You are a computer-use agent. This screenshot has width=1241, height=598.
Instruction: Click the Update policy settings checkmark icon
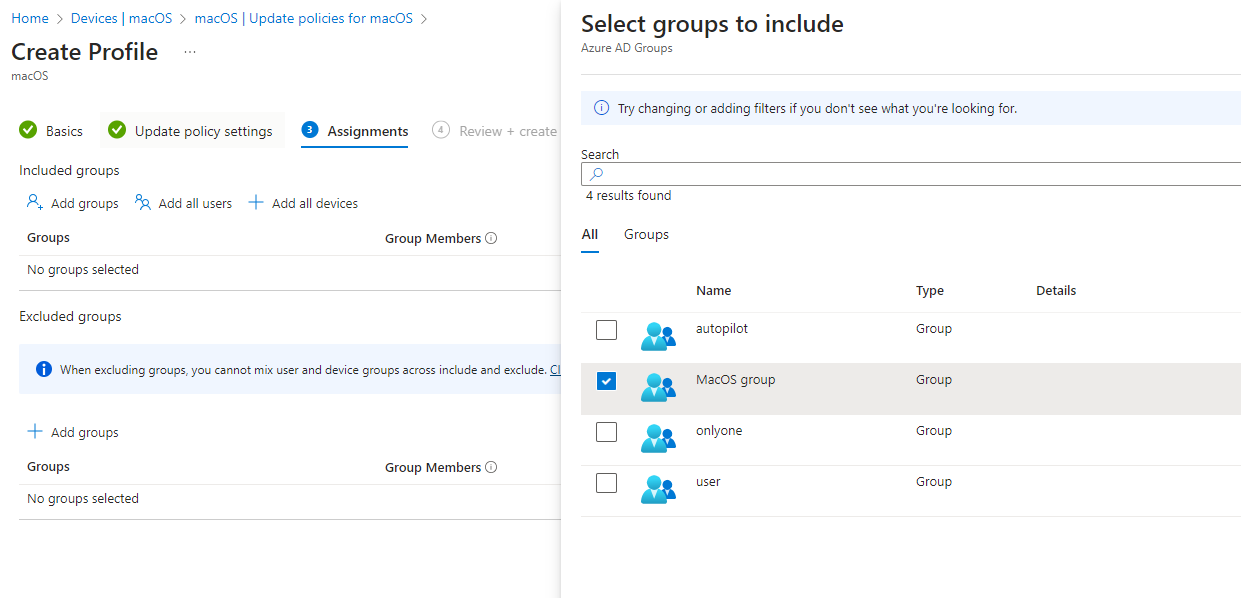click(117, 130)
